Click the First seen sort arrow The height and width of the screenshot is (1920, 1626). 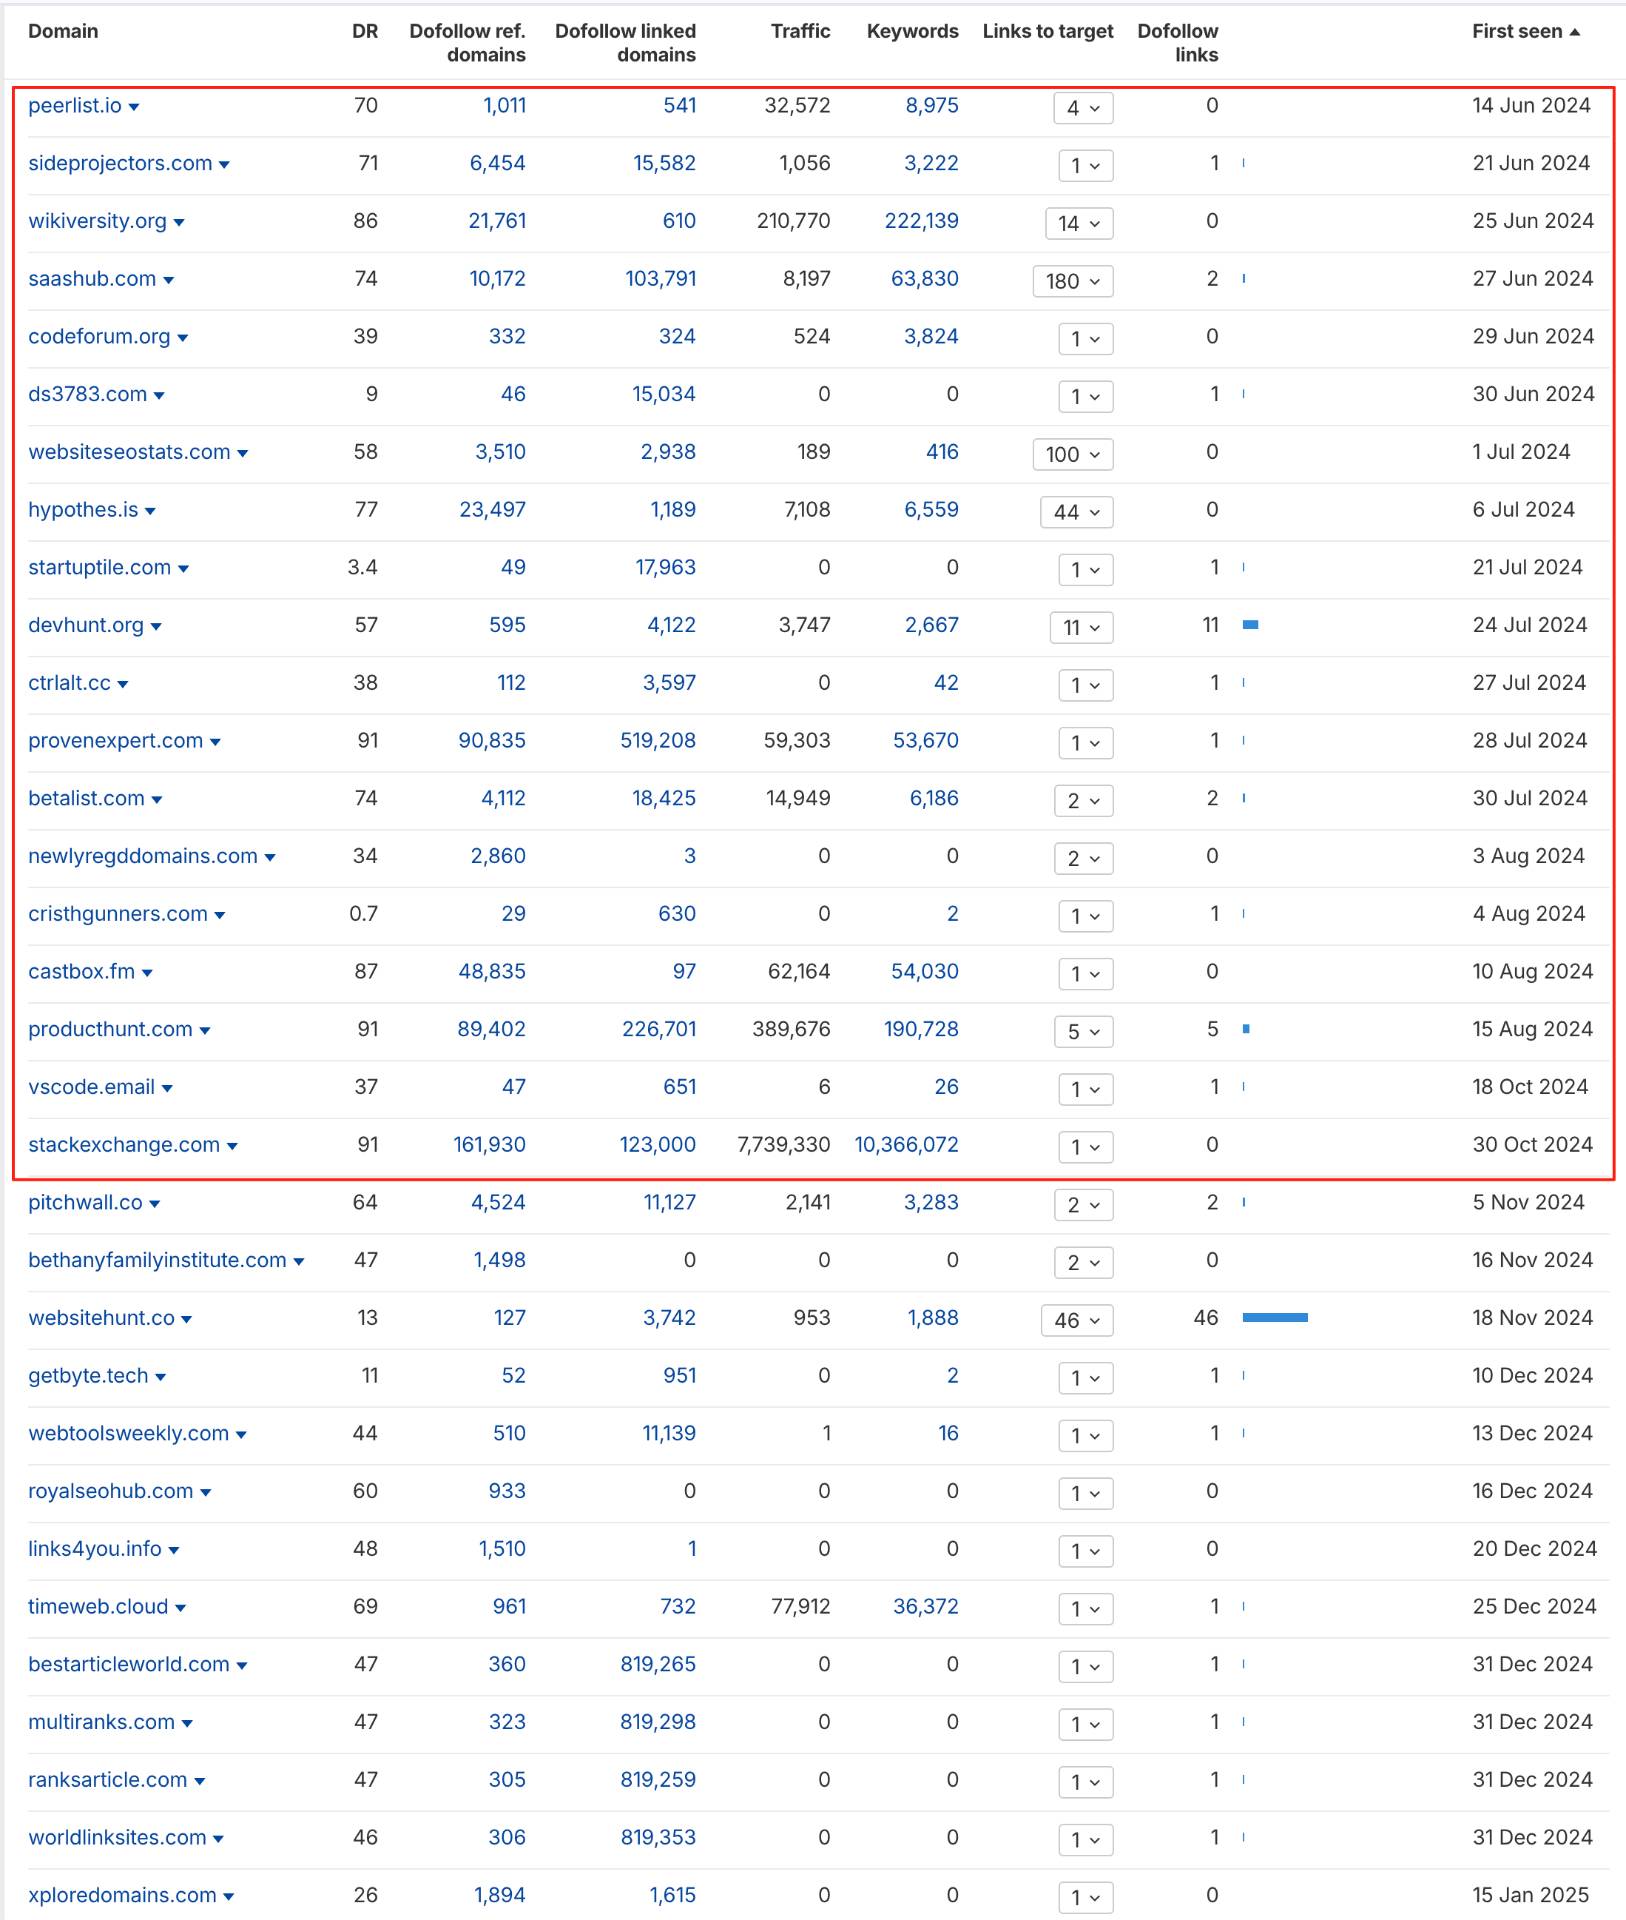(1575, 32)
